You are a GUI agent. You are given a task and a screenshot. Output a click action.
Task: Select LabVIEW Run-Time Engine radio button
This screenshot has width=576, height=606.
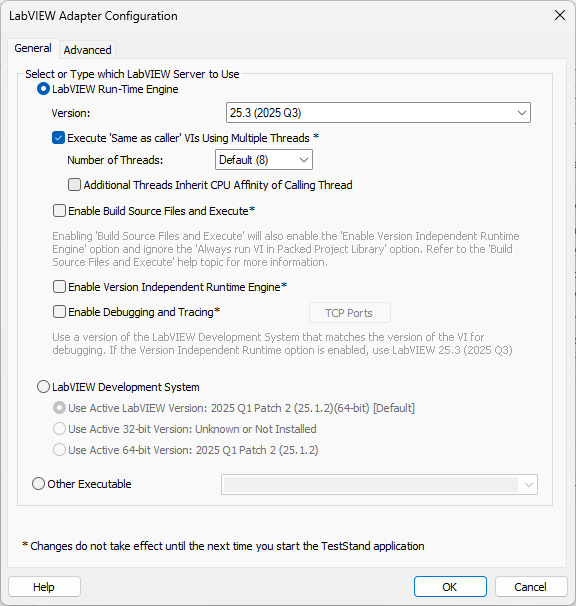point(43,89)
